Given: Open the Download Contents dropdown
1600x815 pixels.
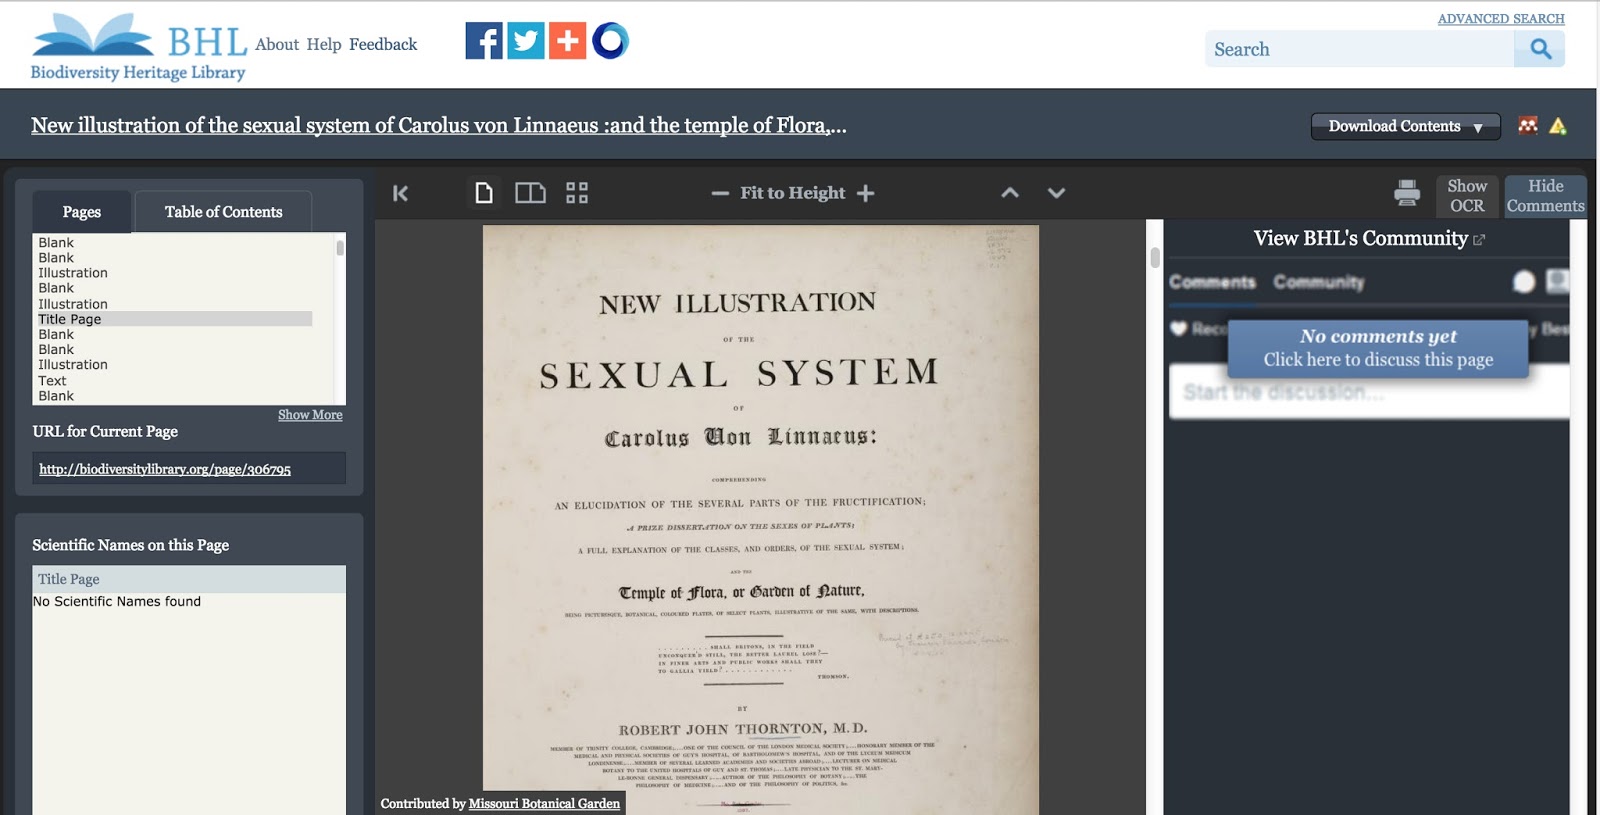Looking at the screenshot, I should [x=1405, y=126].
